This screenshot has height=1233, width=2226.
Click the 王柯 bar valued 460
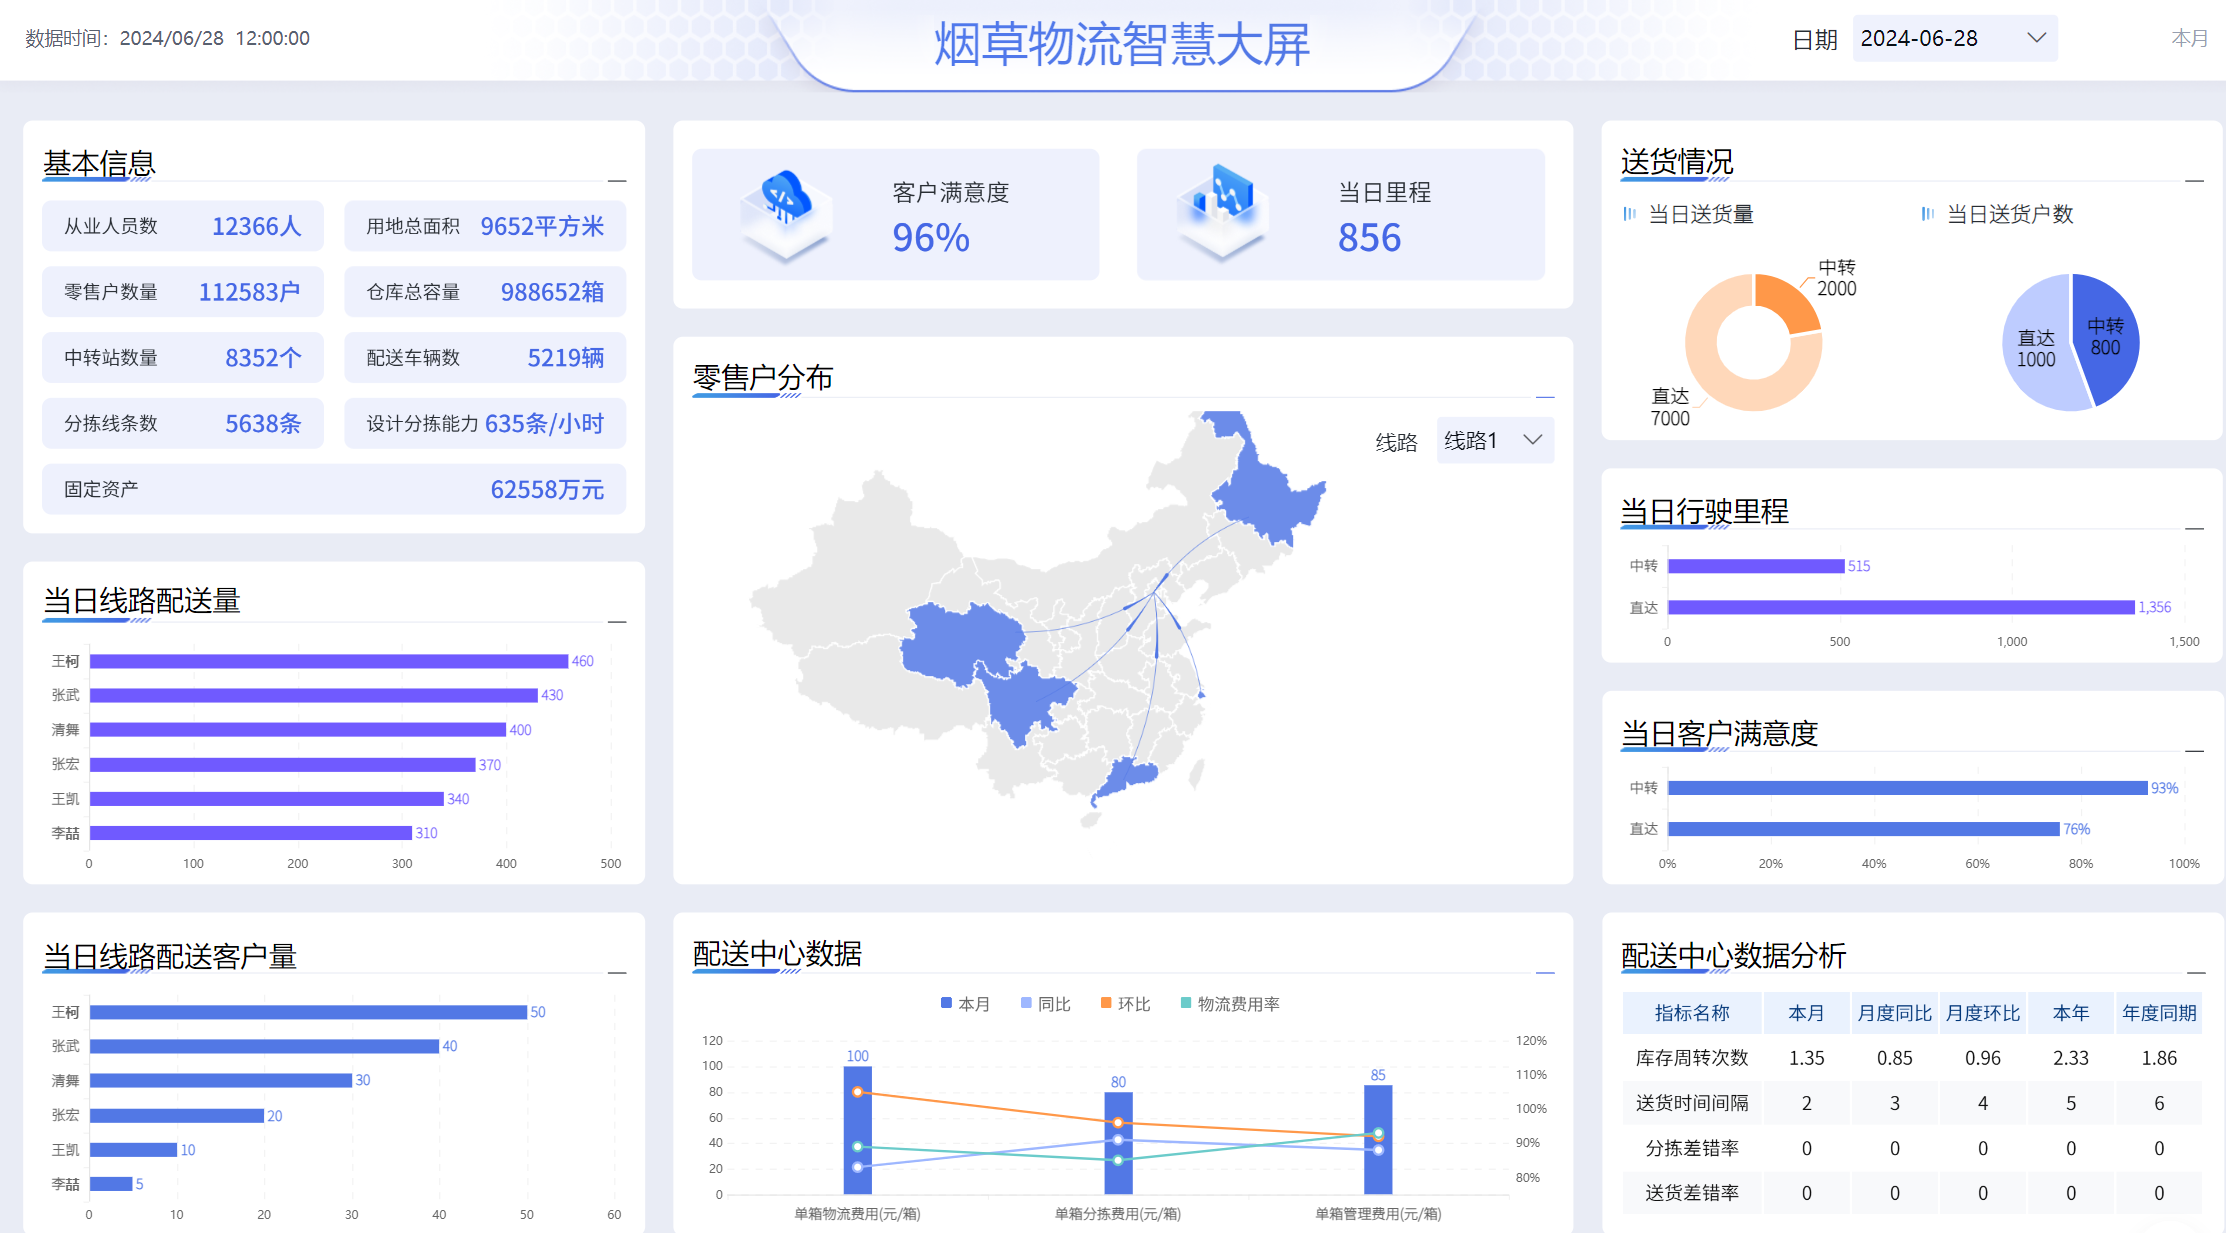pyautogui.click(x=329, y=661)
